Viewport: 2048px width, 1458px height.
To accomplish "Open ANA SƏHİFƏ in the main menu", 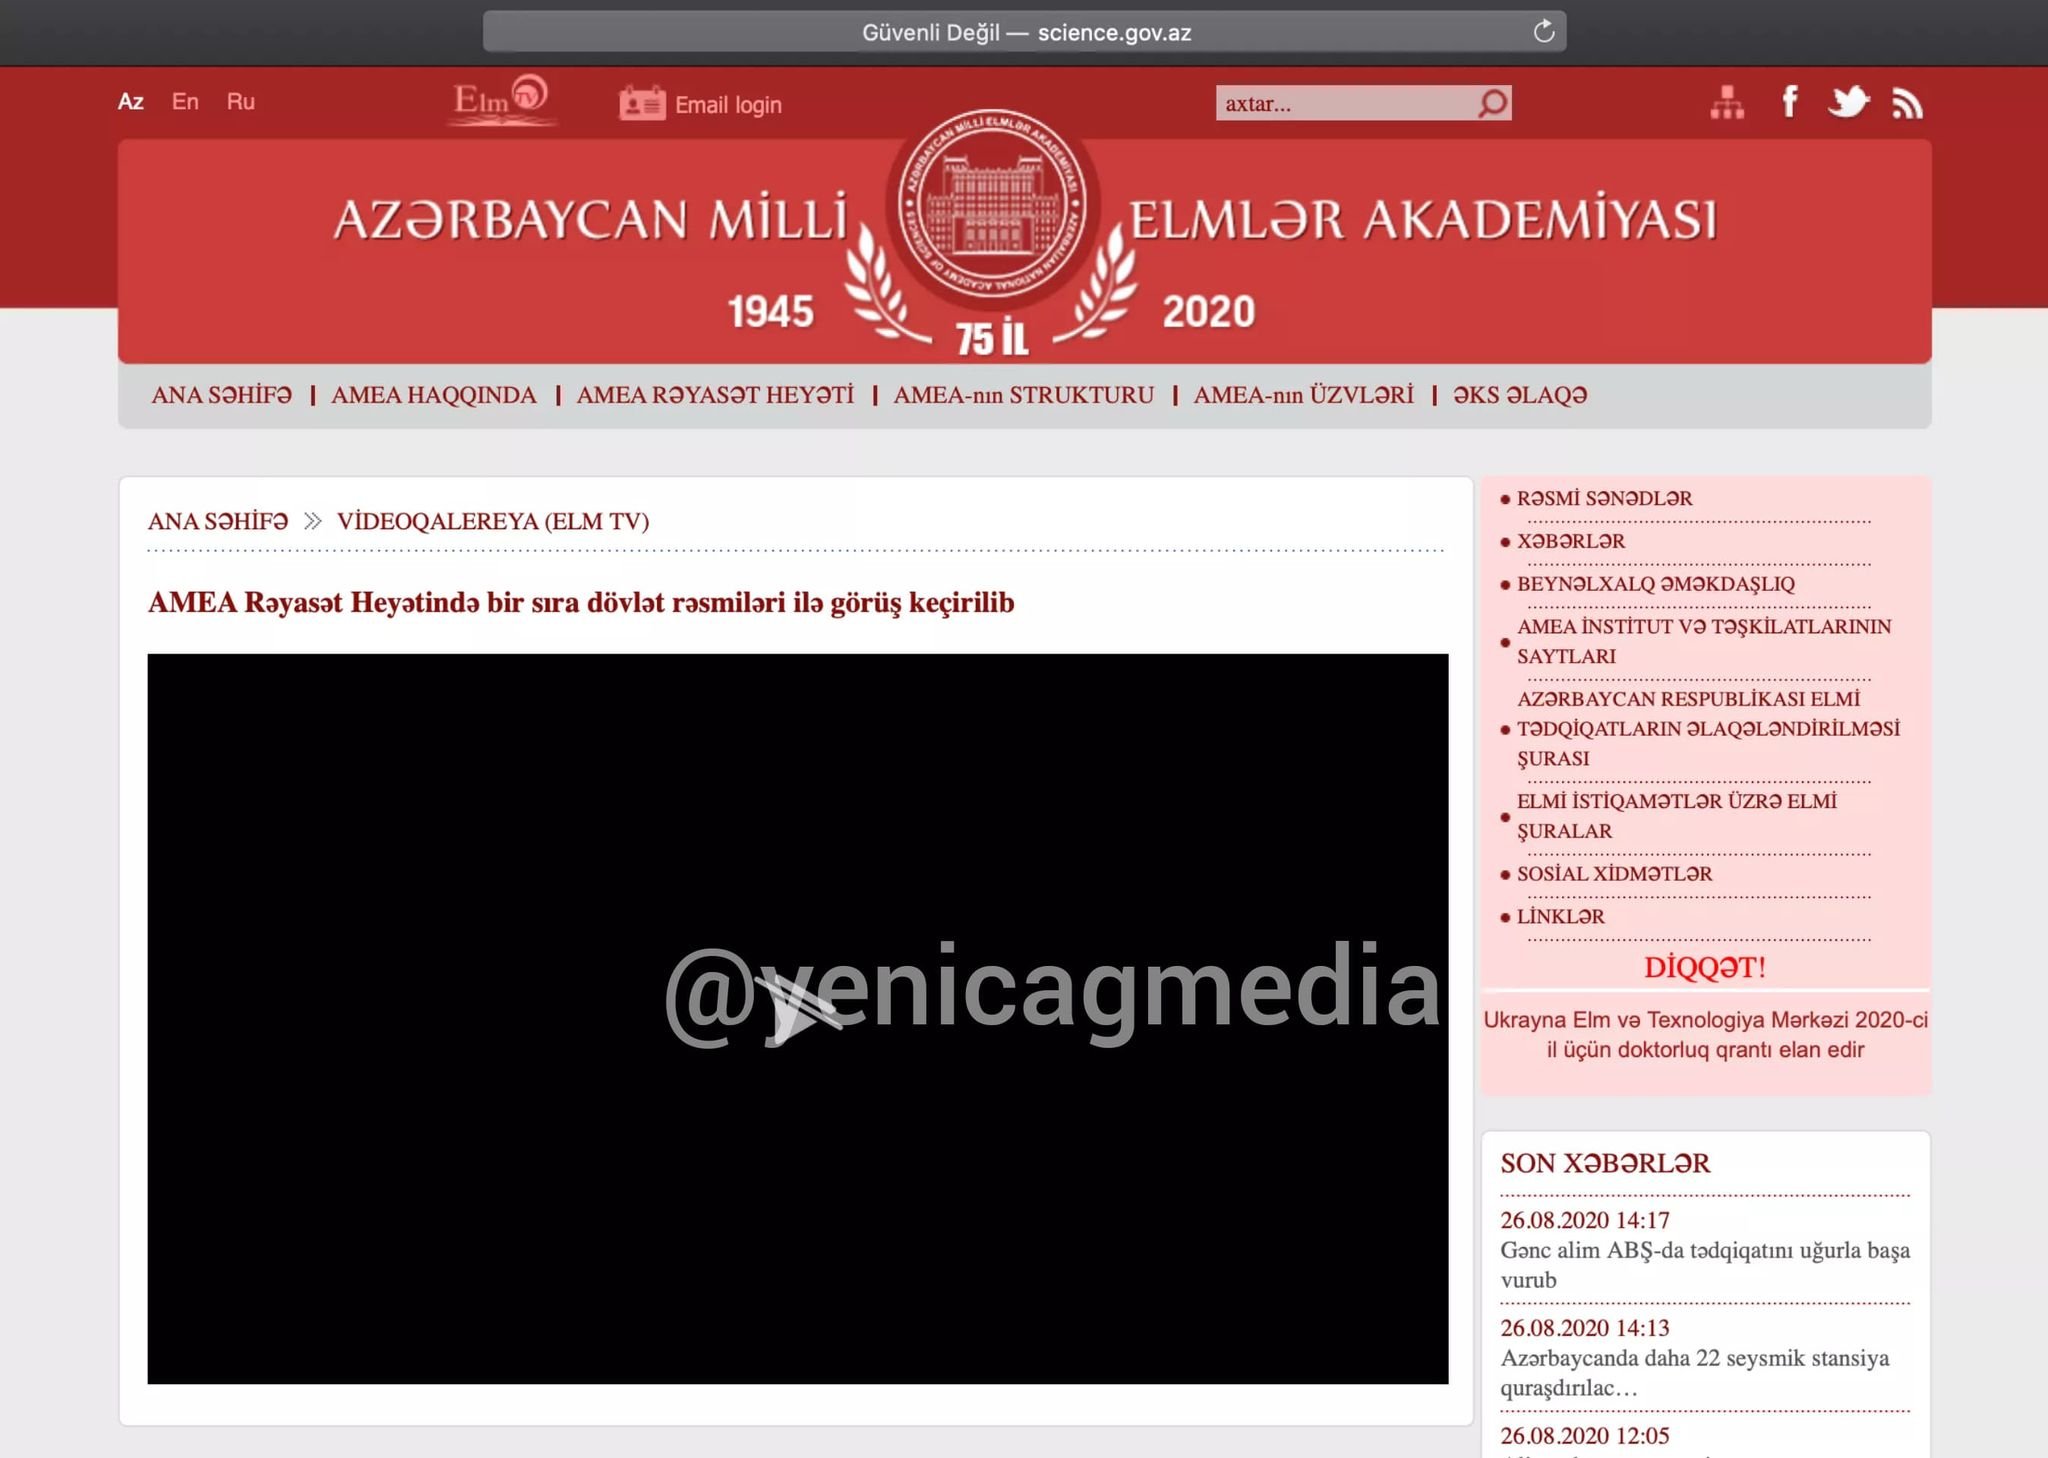I will coord(222,395).
